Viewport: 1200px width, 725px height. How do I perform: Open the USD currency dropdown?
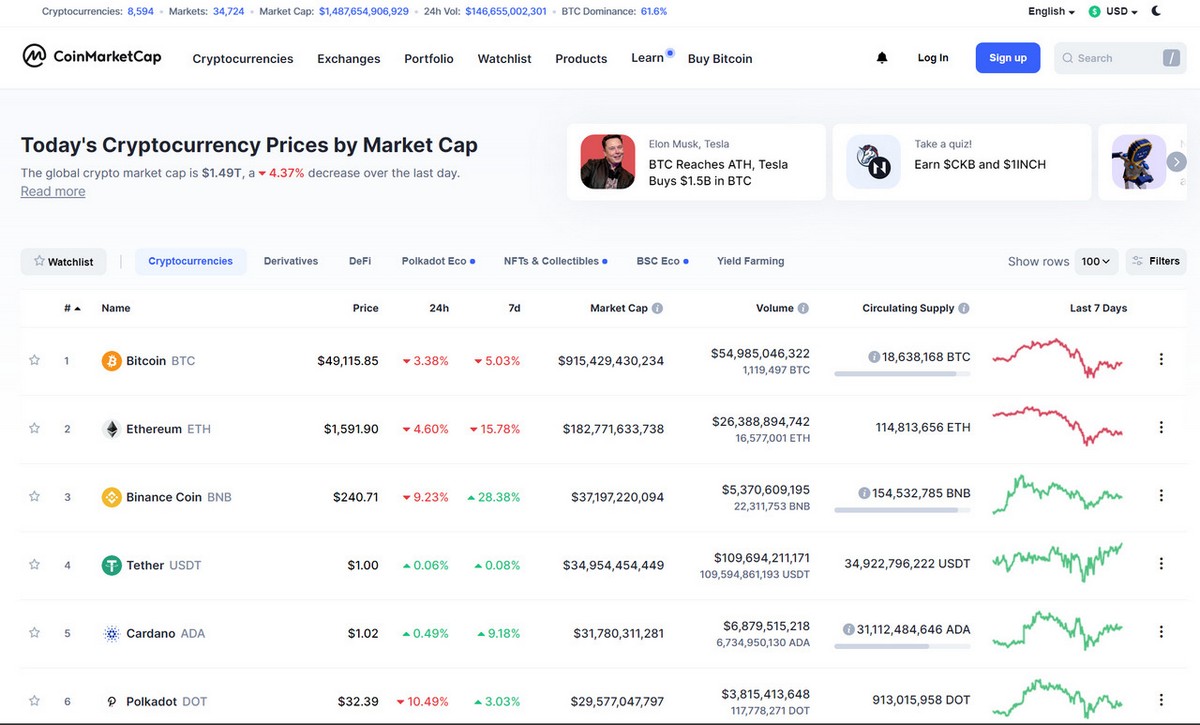tap(1113, 11)
